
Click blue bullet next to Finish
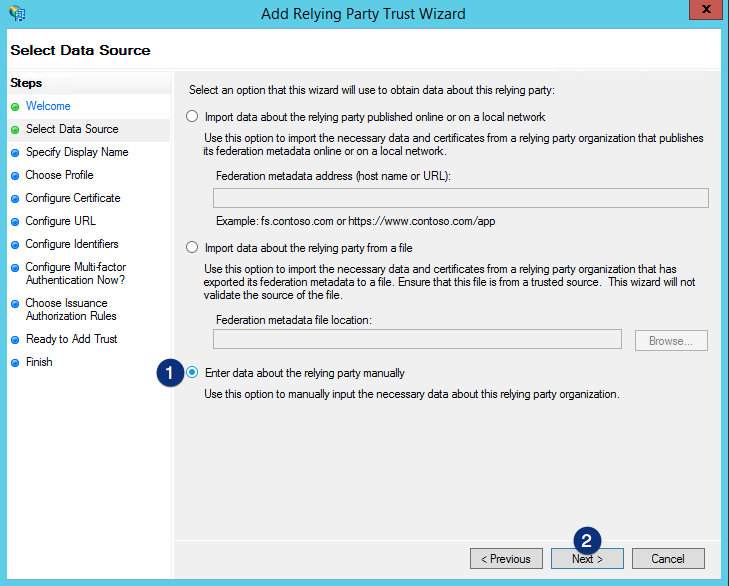coord(15,363)
